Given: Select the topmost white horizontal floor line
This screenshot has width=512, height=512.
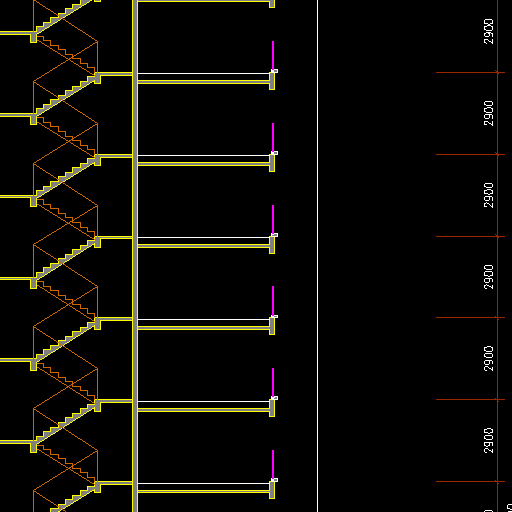Looking at the screenshot, I should click(x=204, y=73).
